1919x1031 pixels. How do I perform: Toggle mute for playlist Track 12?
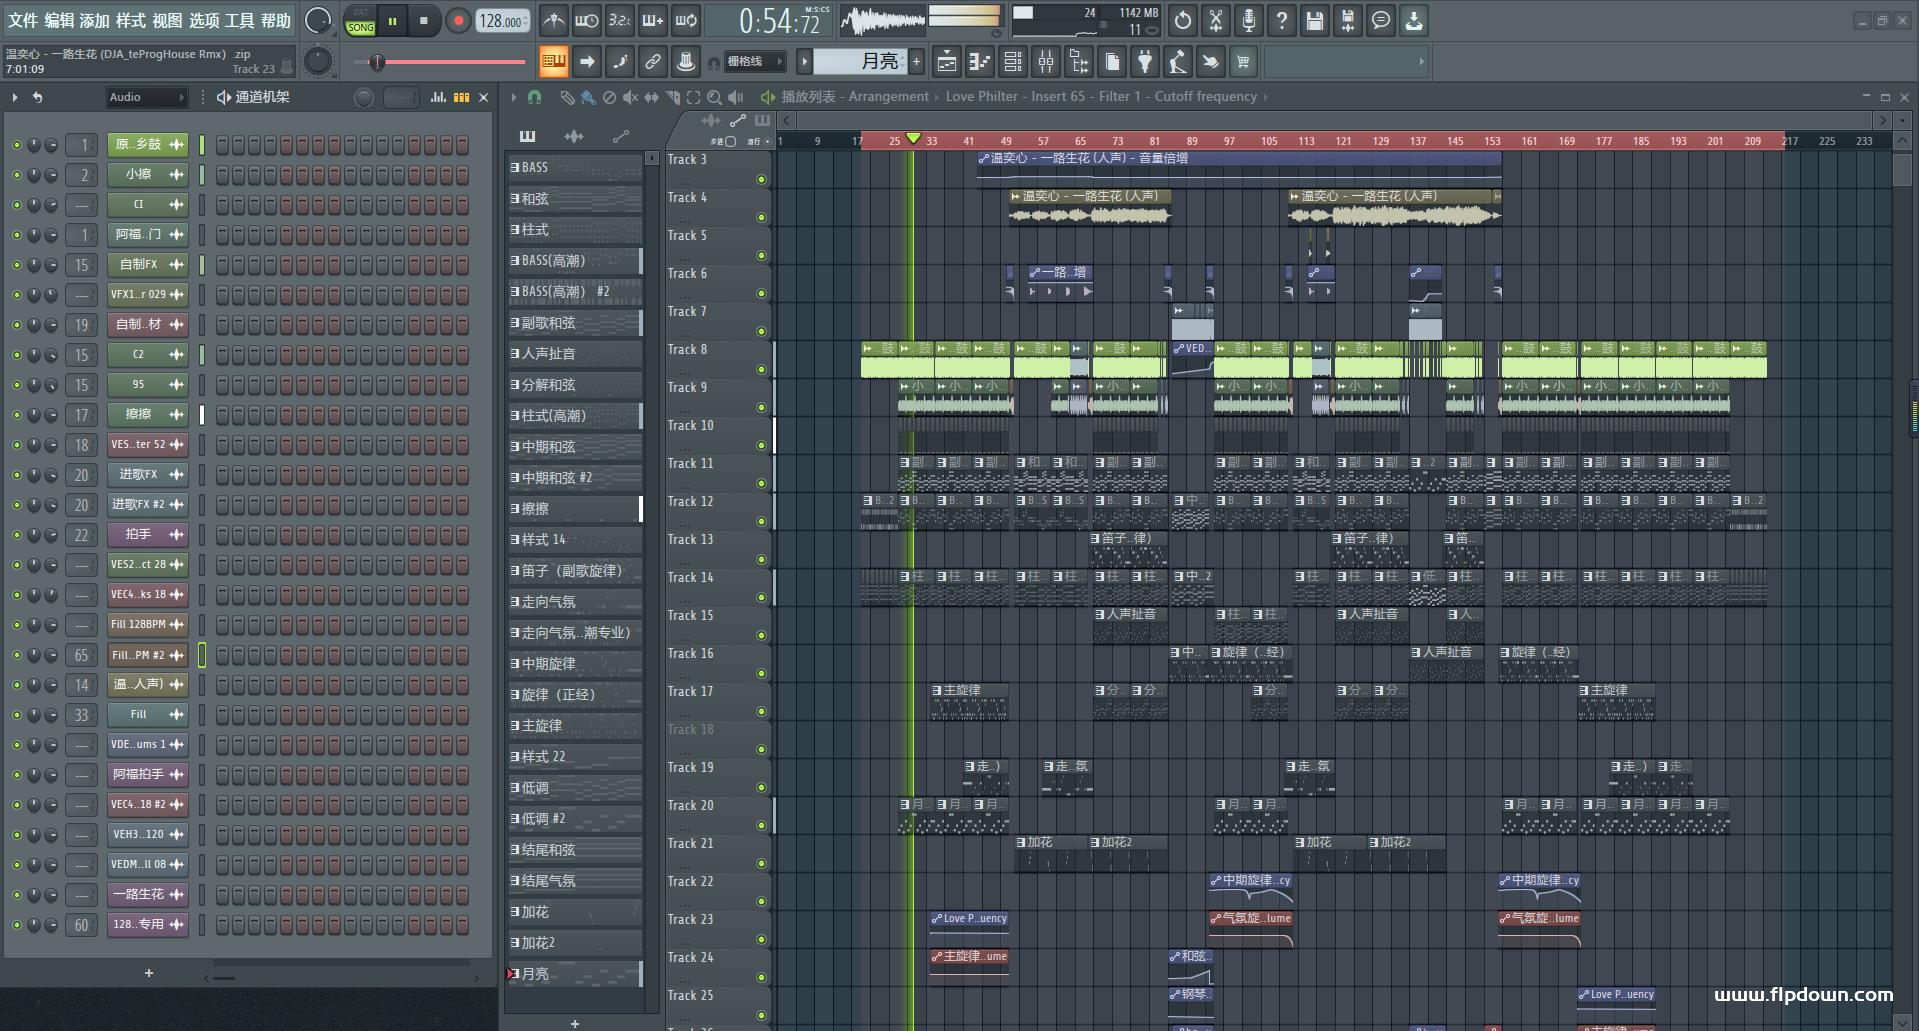(x=761, y=521)
